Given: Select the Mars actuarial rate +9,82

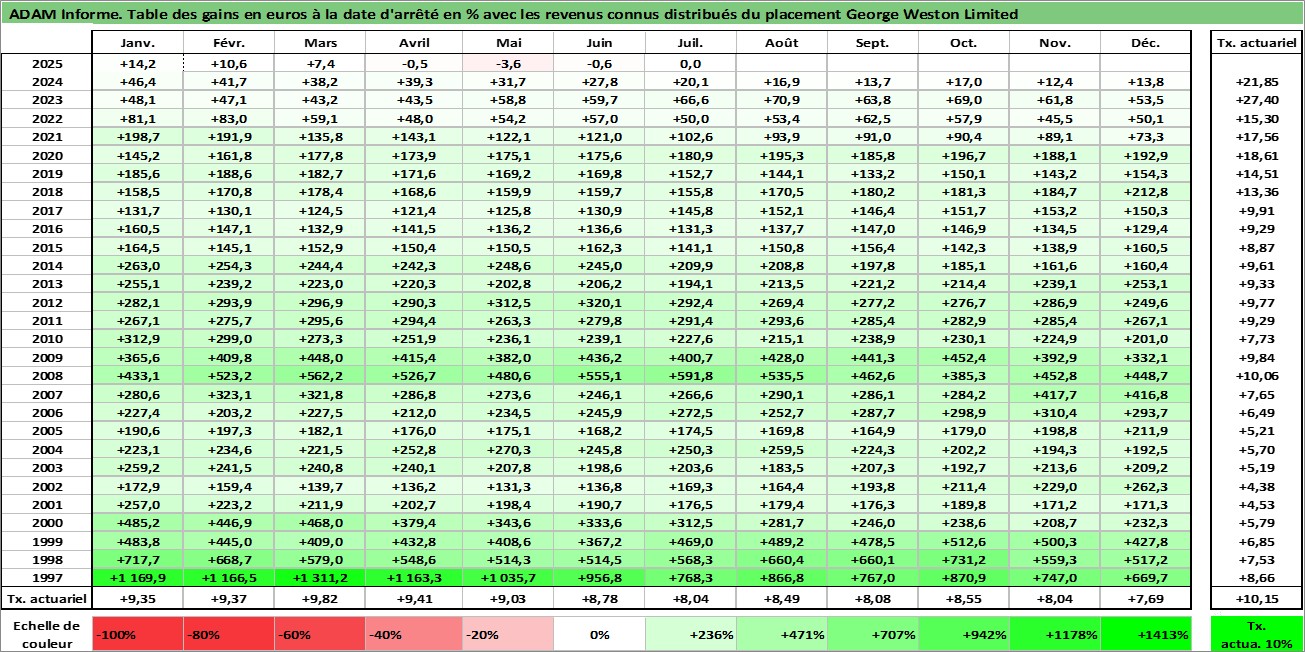Looking at the screenshot, I should pyautogui.click(x=320, y=598).
